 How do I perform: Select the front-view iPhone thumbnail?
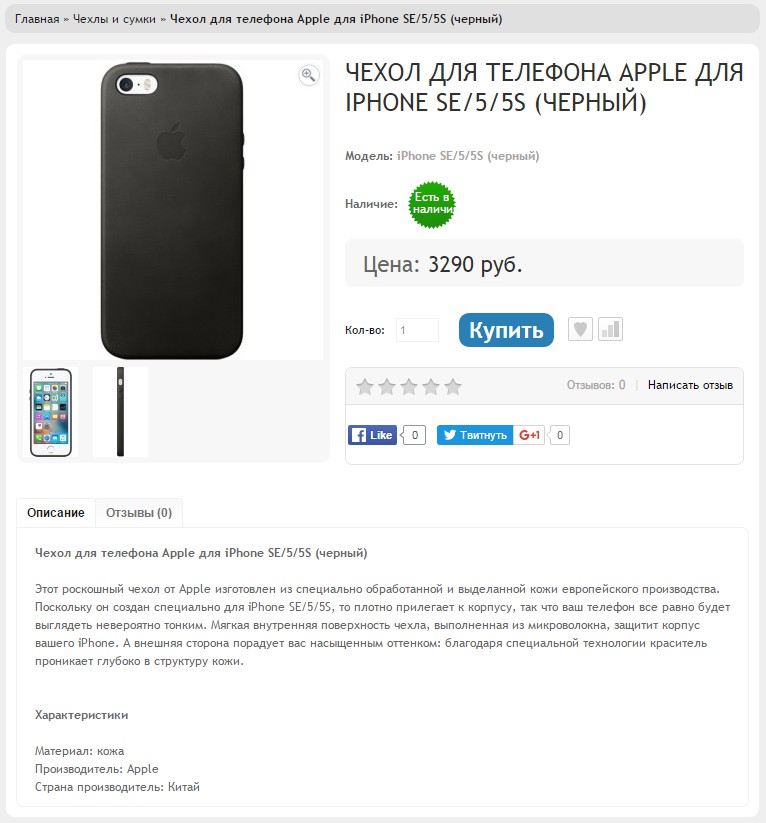point(50,412)
